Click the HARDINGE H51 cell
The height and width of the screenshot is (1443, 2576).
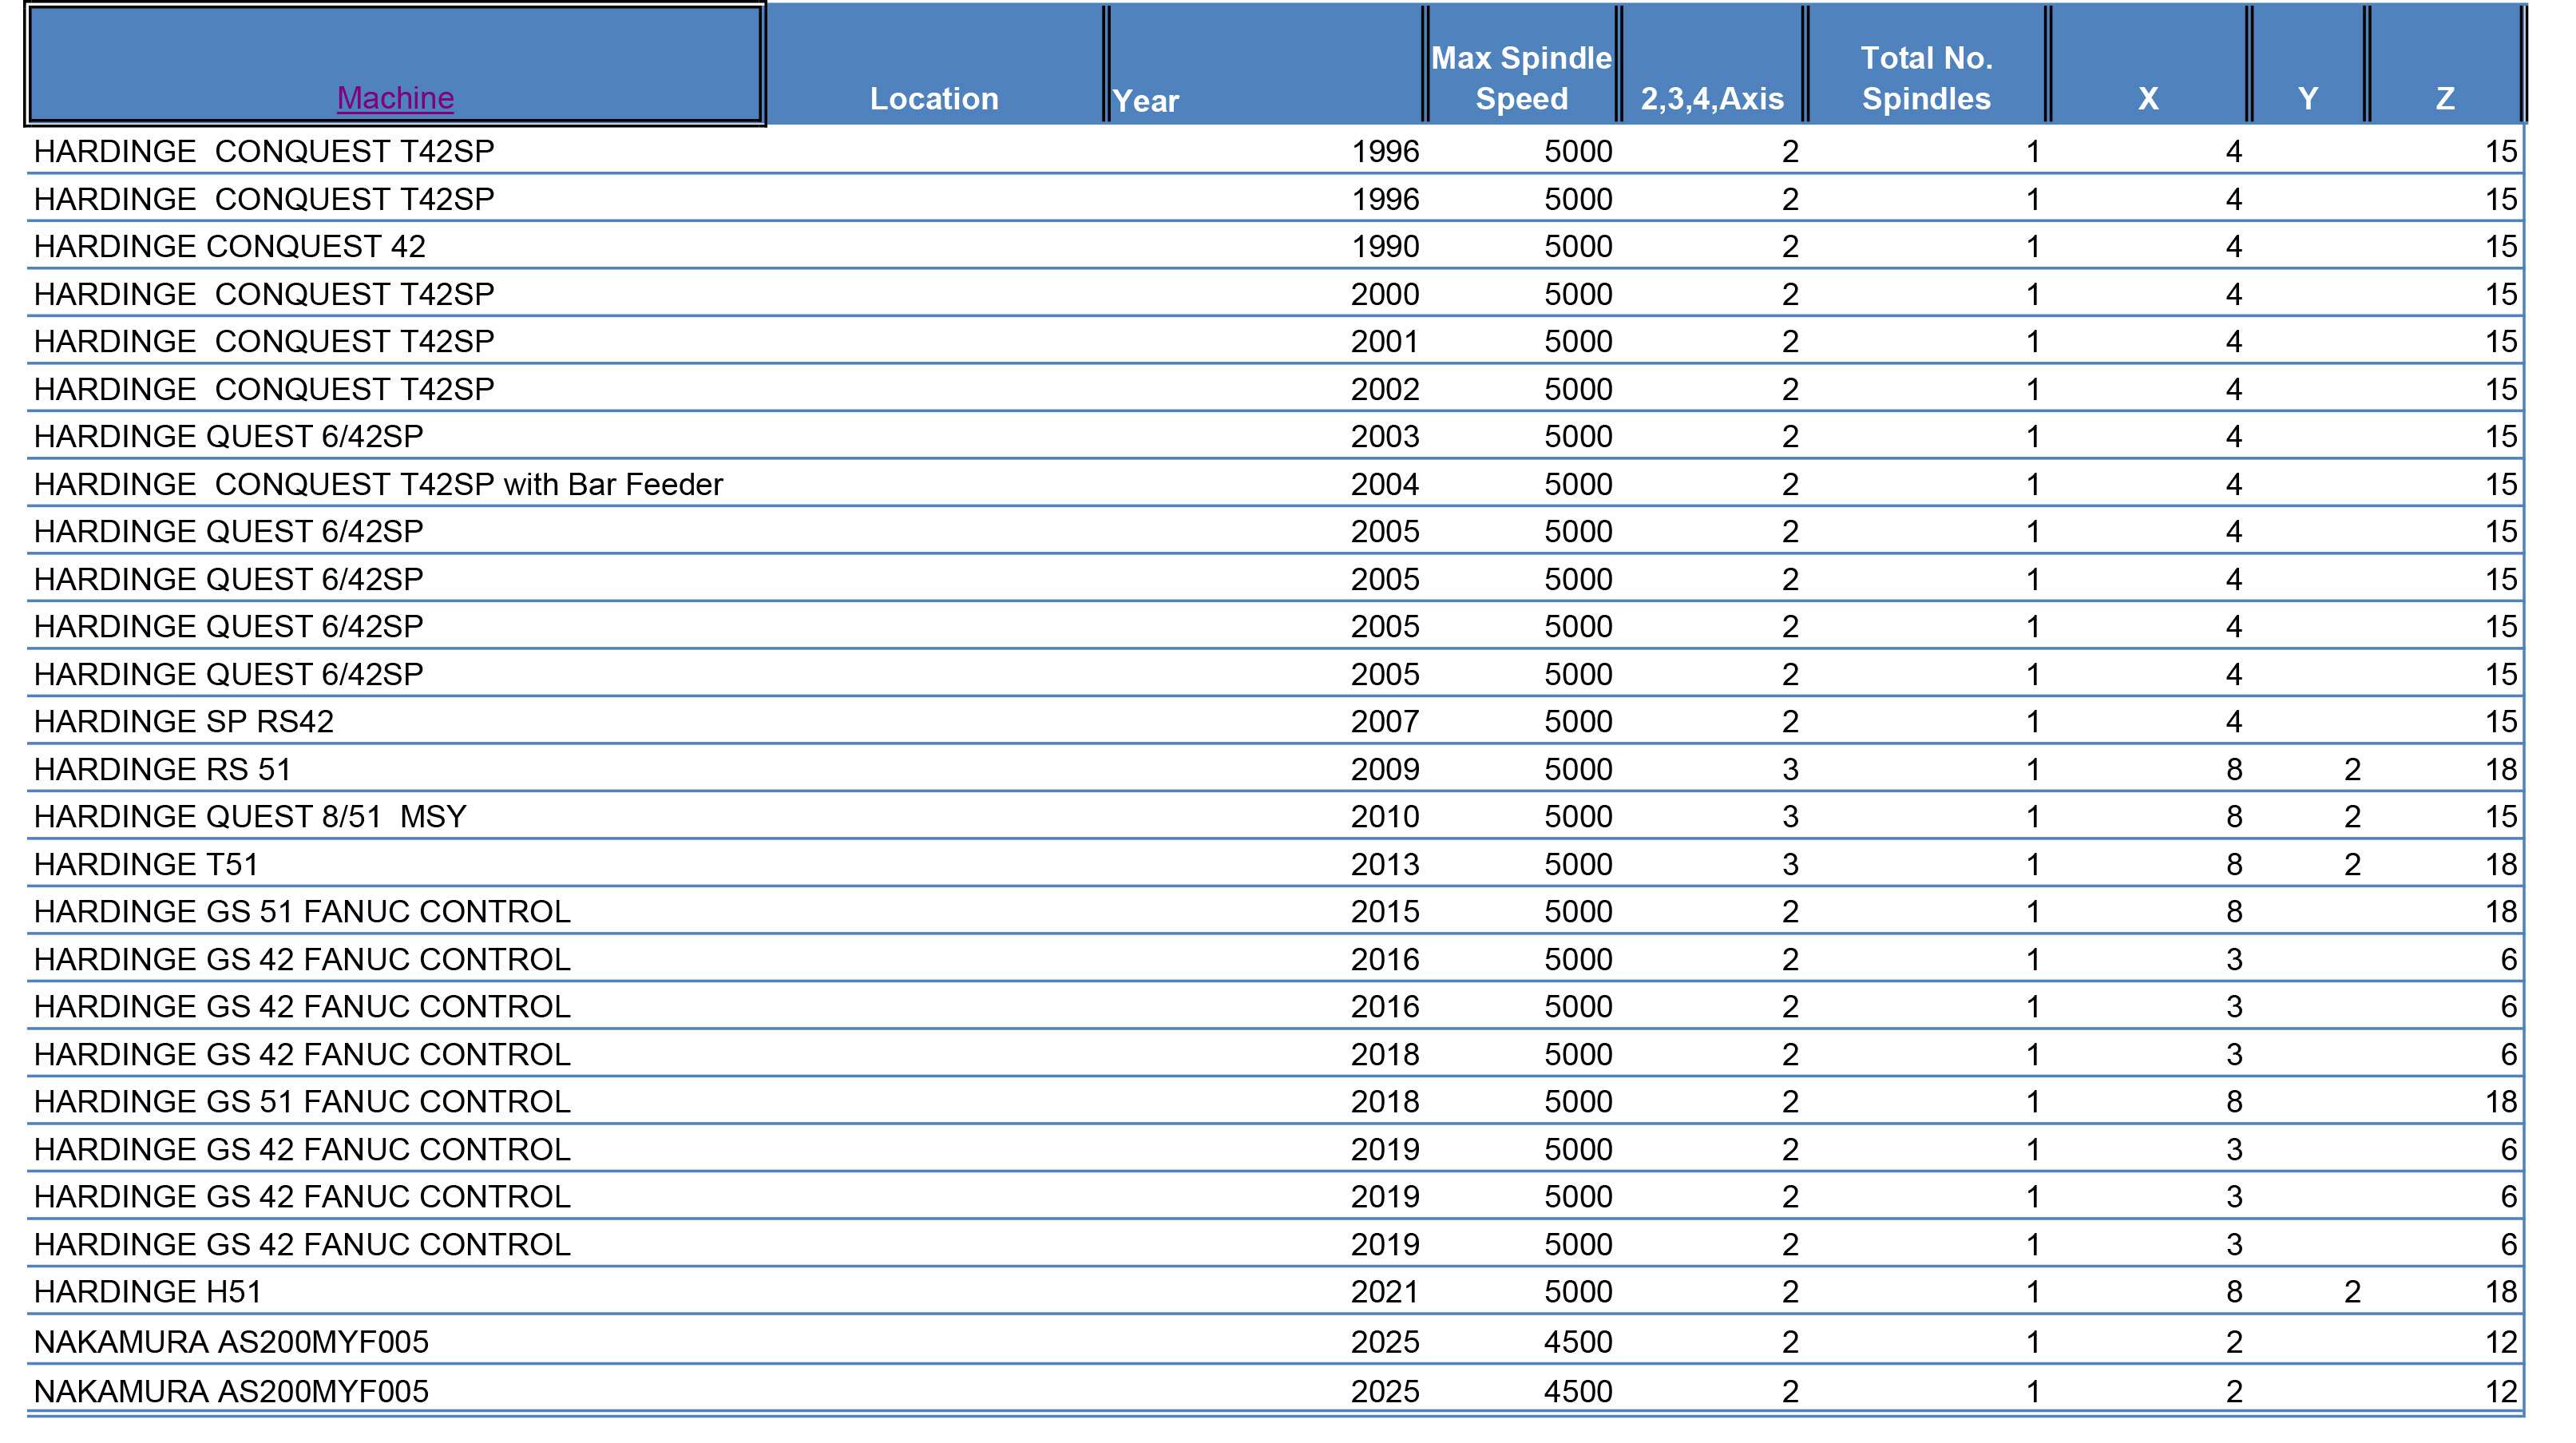point(148,1291)
